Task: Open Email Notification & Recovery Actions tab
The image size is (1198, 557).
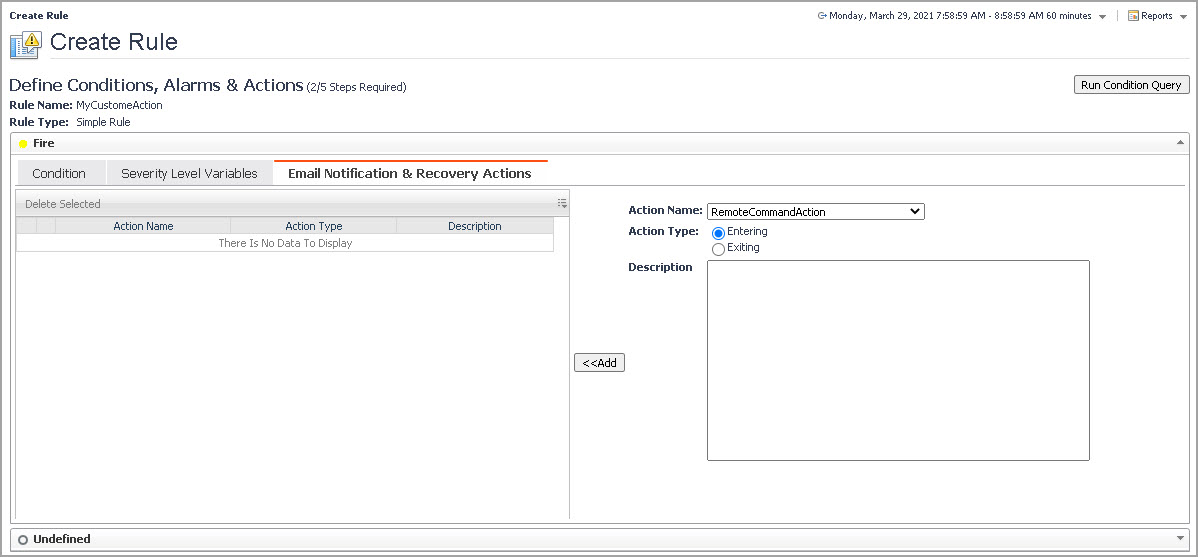Action: (410, 173)
